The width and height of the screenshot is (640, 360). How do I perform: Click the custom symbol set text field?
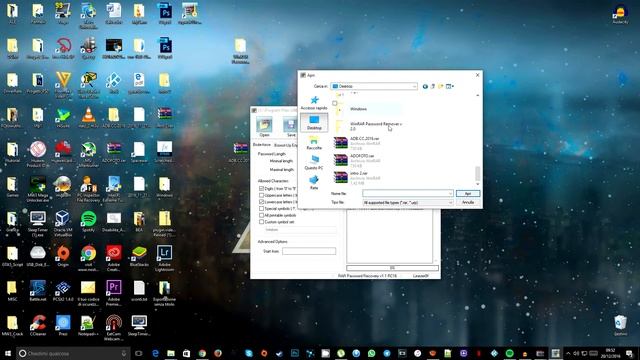tap(301, 230)
